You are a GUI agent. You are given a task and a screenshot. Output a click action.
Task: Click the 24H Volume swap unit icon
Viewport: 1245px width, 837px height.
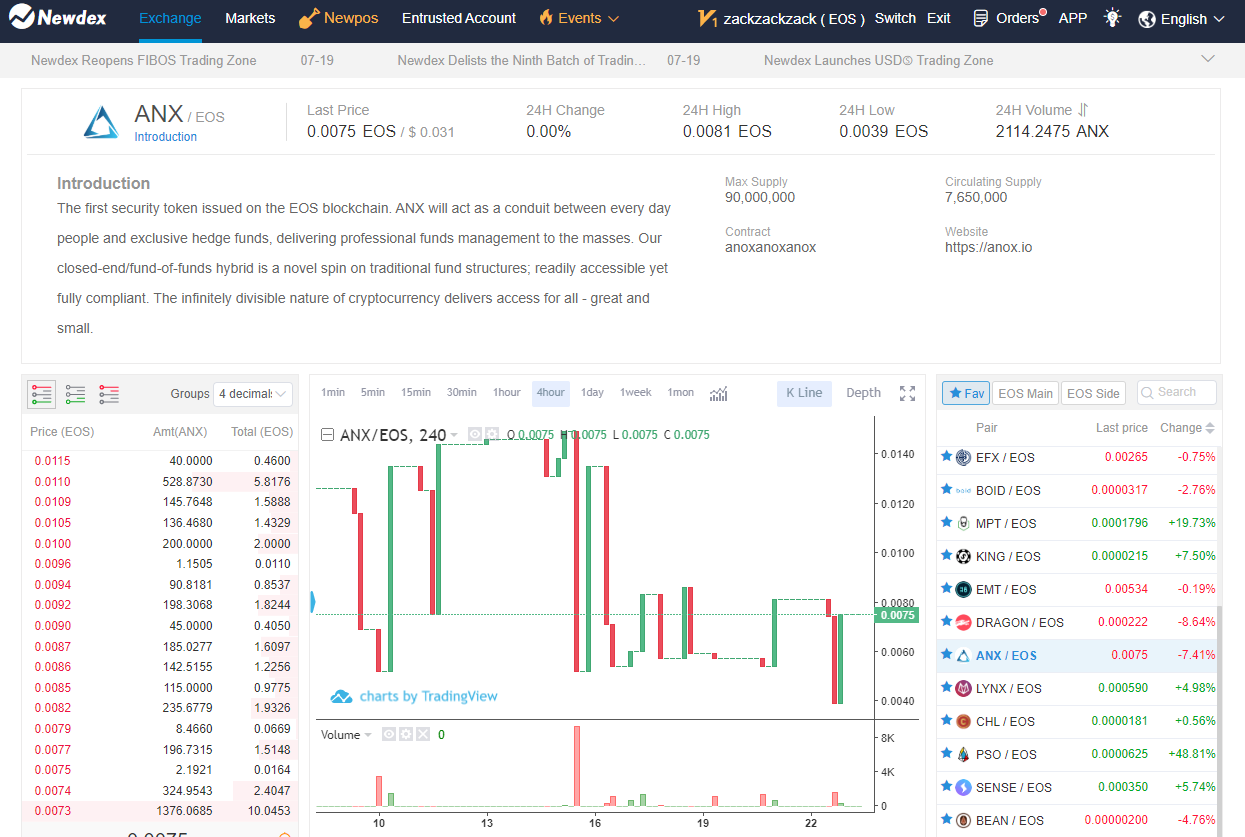[x=1083, y=110]
